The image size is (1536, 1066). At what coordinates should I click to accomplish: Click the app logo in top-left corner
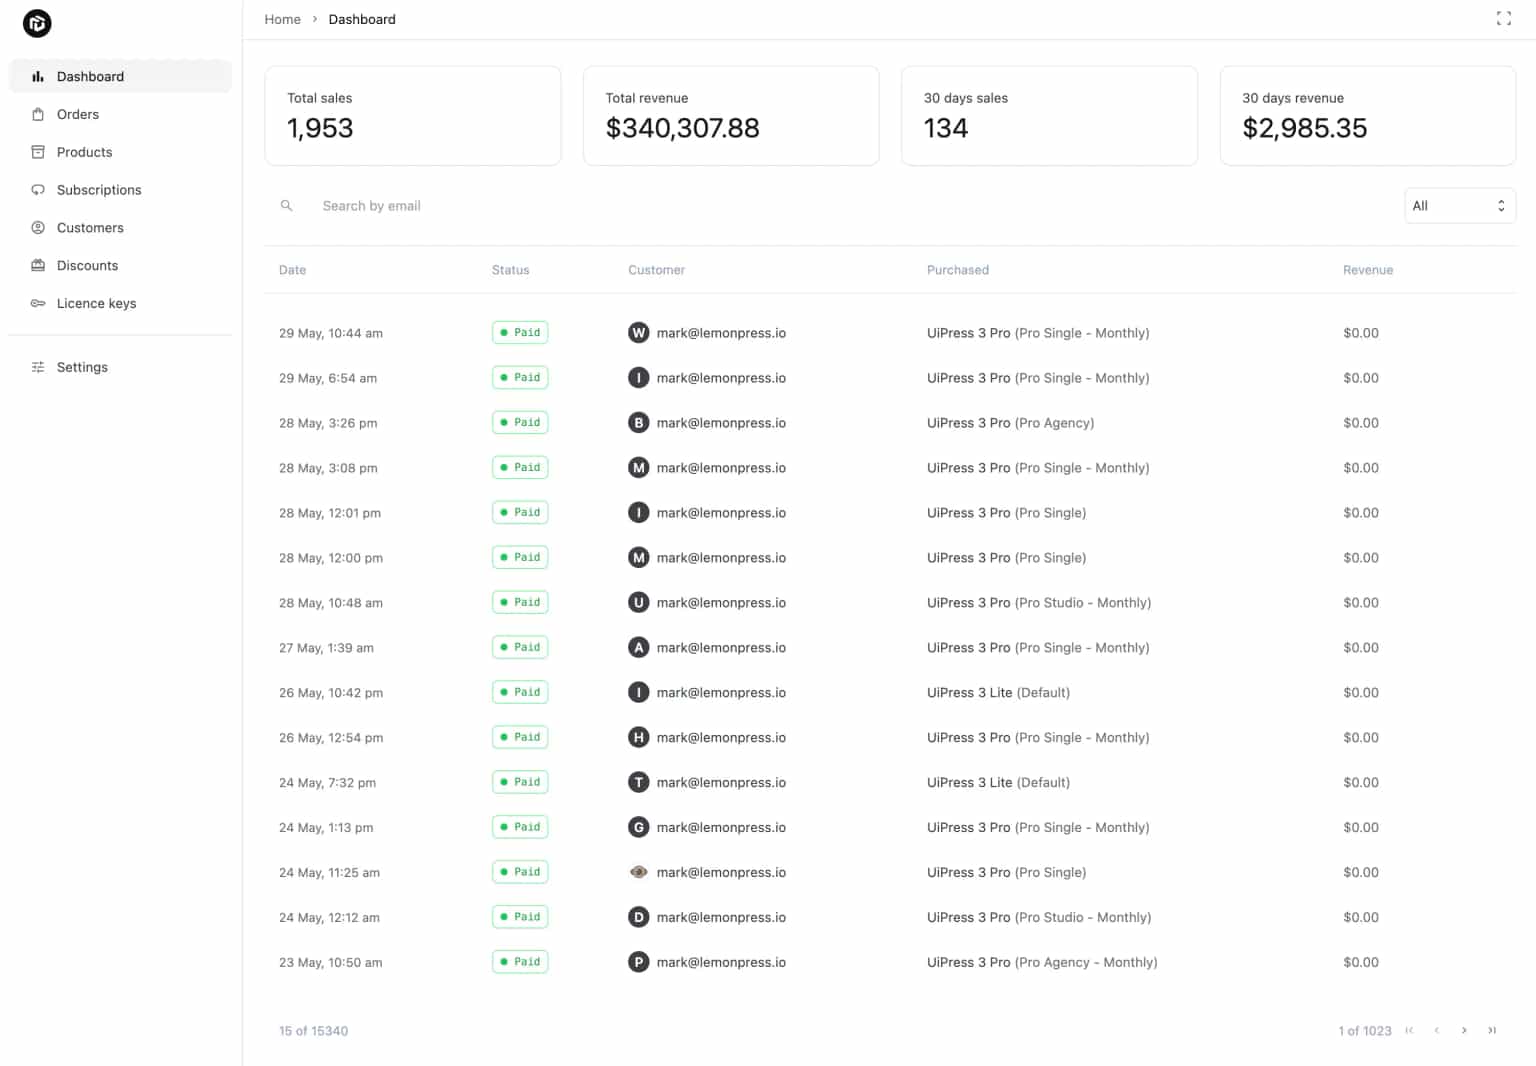37,23
